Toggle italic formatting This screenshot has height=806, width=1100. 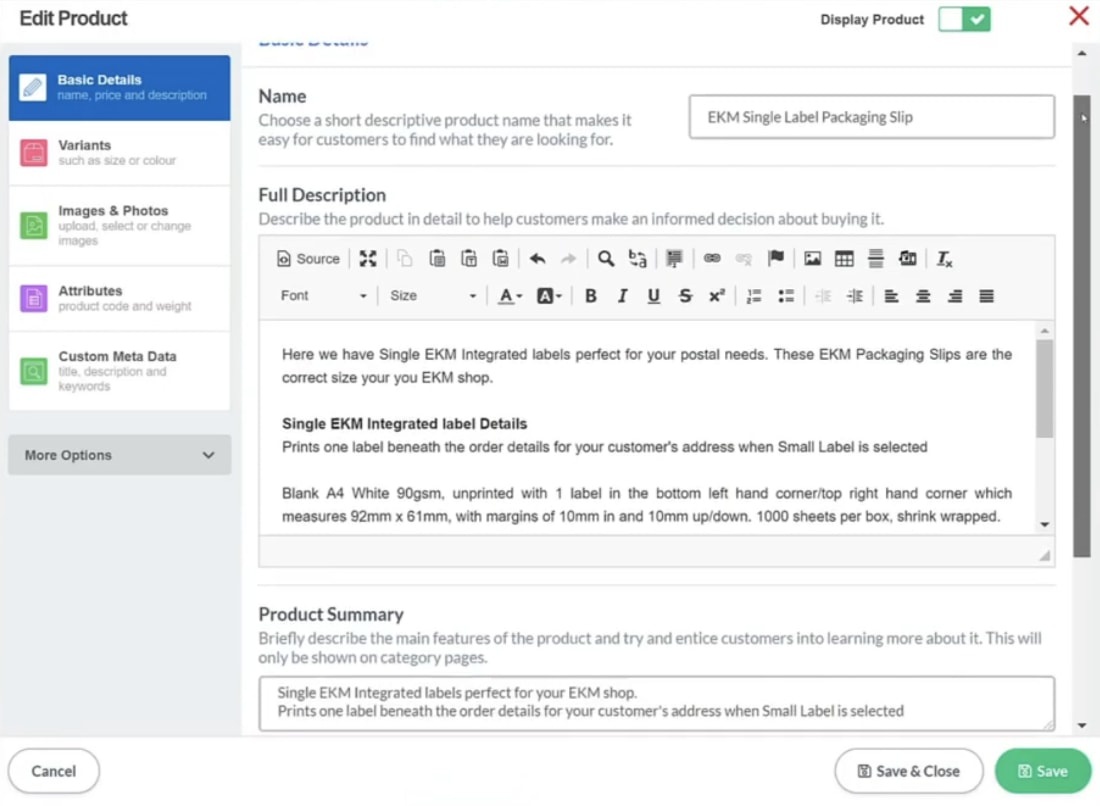[x=622, y=296]
